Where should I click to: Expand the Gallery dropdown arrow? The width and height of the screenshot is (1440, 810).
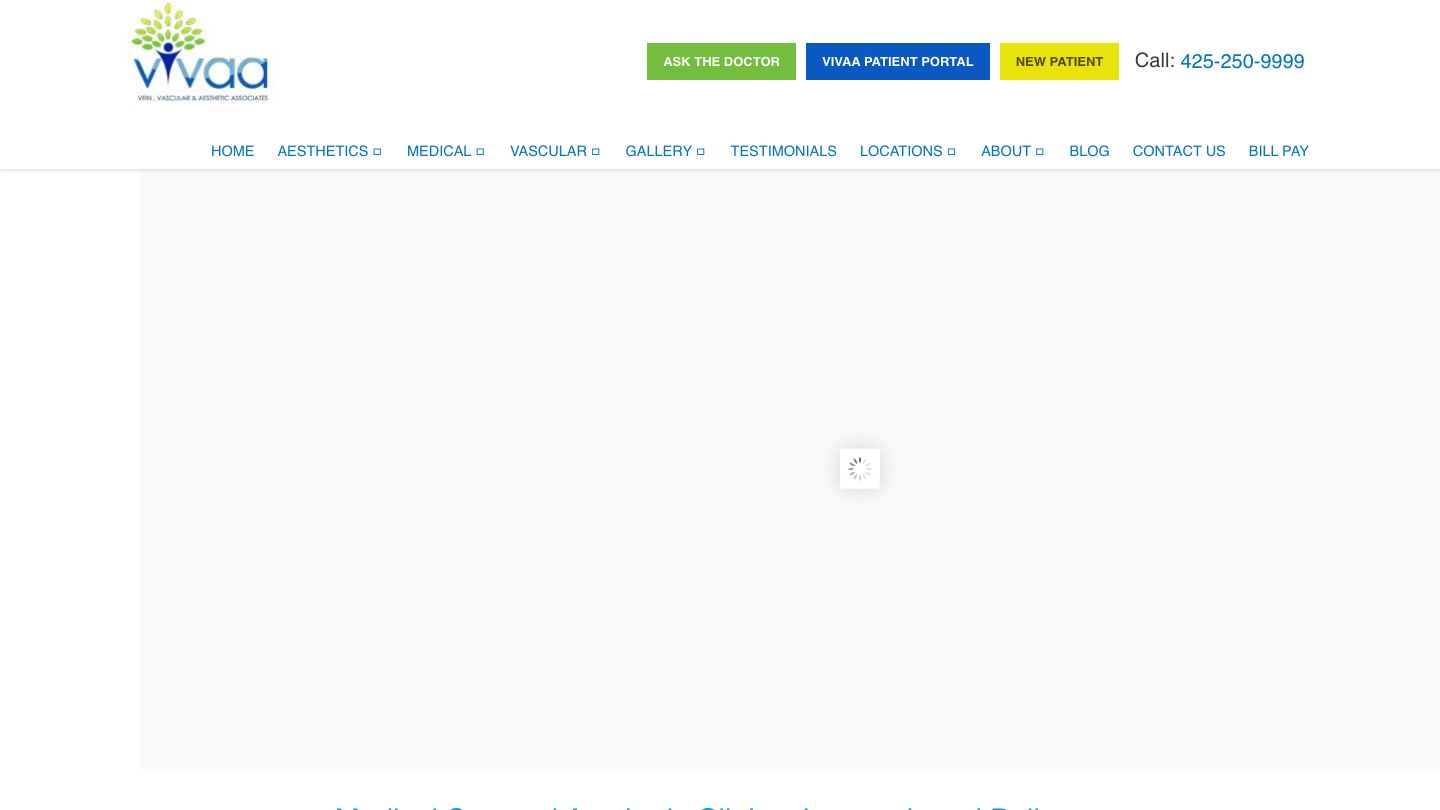[701, 152]
